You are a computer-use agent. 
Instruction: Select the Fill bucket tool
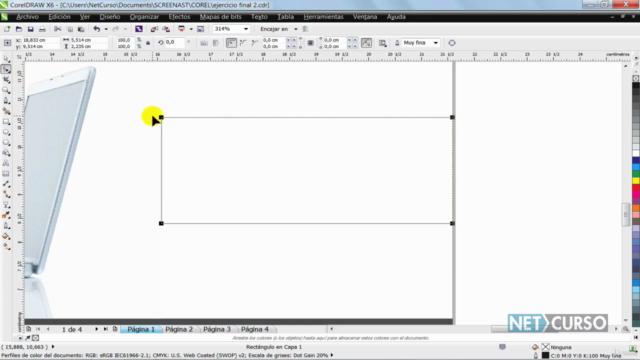(6, 236)
